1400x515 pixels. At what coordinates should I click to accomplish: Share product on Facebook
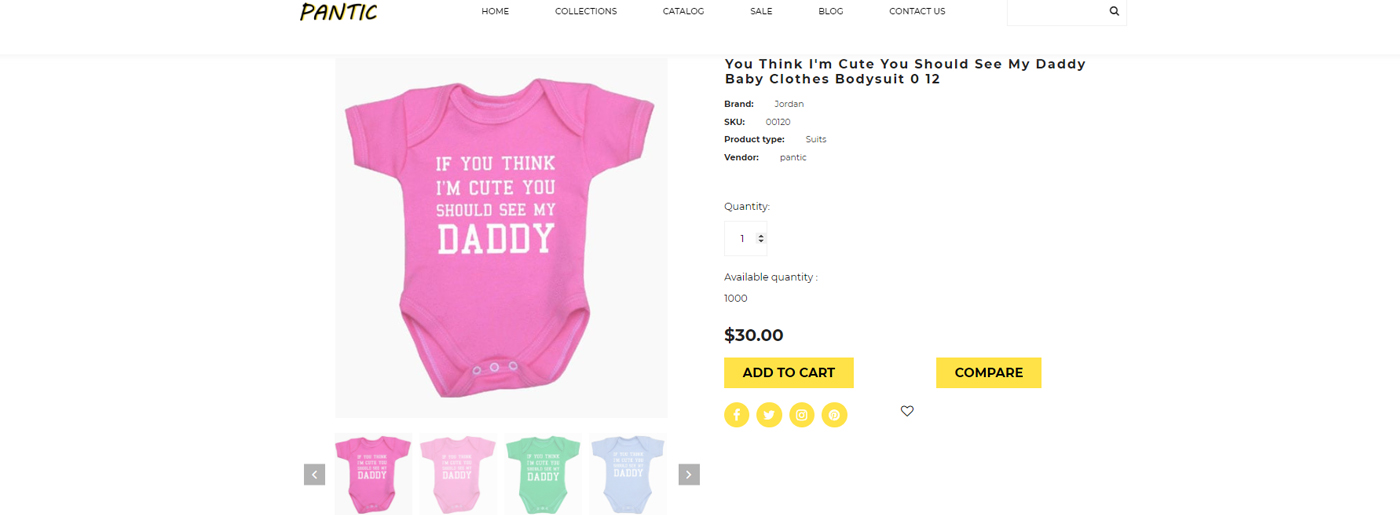pyautogui.click(x=737, y=415)
